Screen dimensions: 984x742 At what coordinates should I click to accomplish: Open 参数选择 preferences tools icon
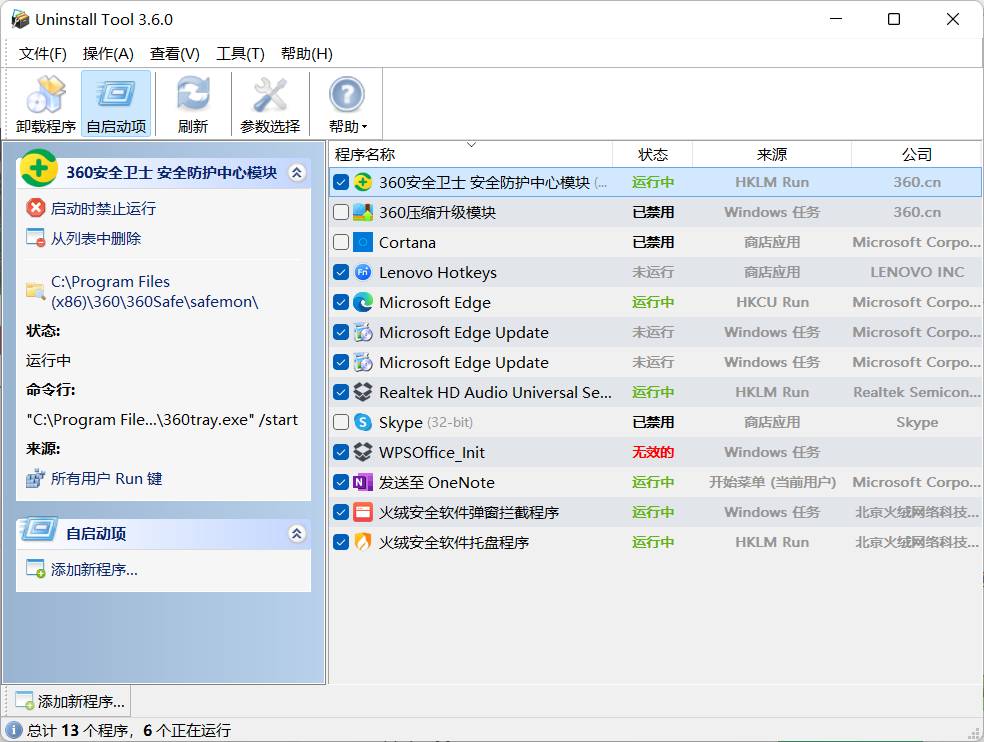pos(270,97)
